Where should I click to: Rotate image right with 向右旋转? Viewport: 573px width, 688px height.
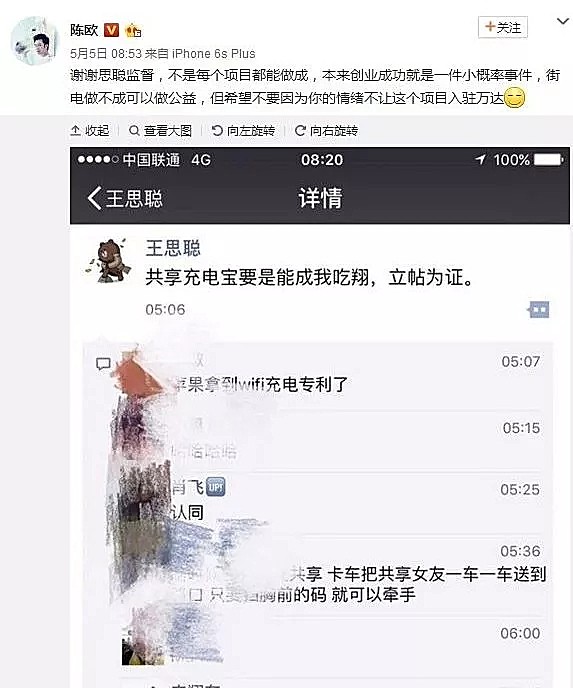tap(326, 130)
